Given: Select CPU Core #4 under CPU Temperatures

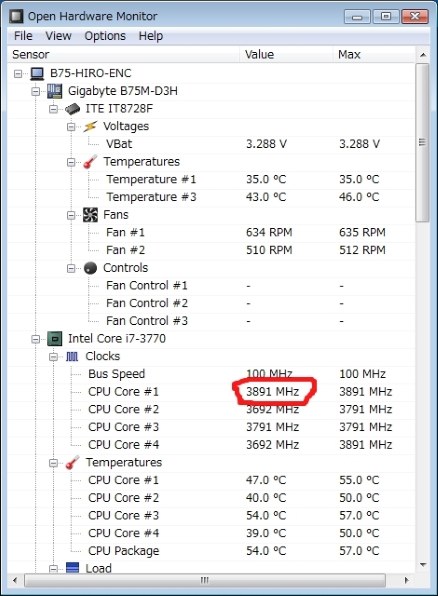Looking at the screenshot, I should 211,533.
